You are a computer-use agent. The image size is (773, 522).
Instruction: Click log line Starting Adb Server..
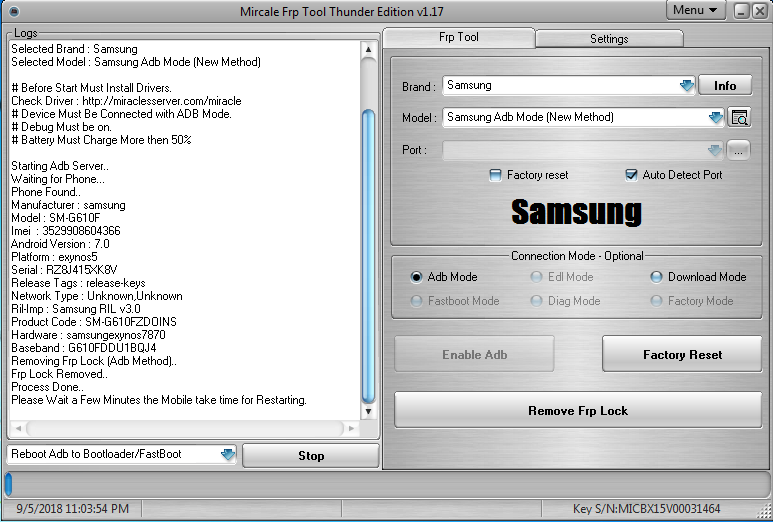pyautogui.click(x=60, y=166)
